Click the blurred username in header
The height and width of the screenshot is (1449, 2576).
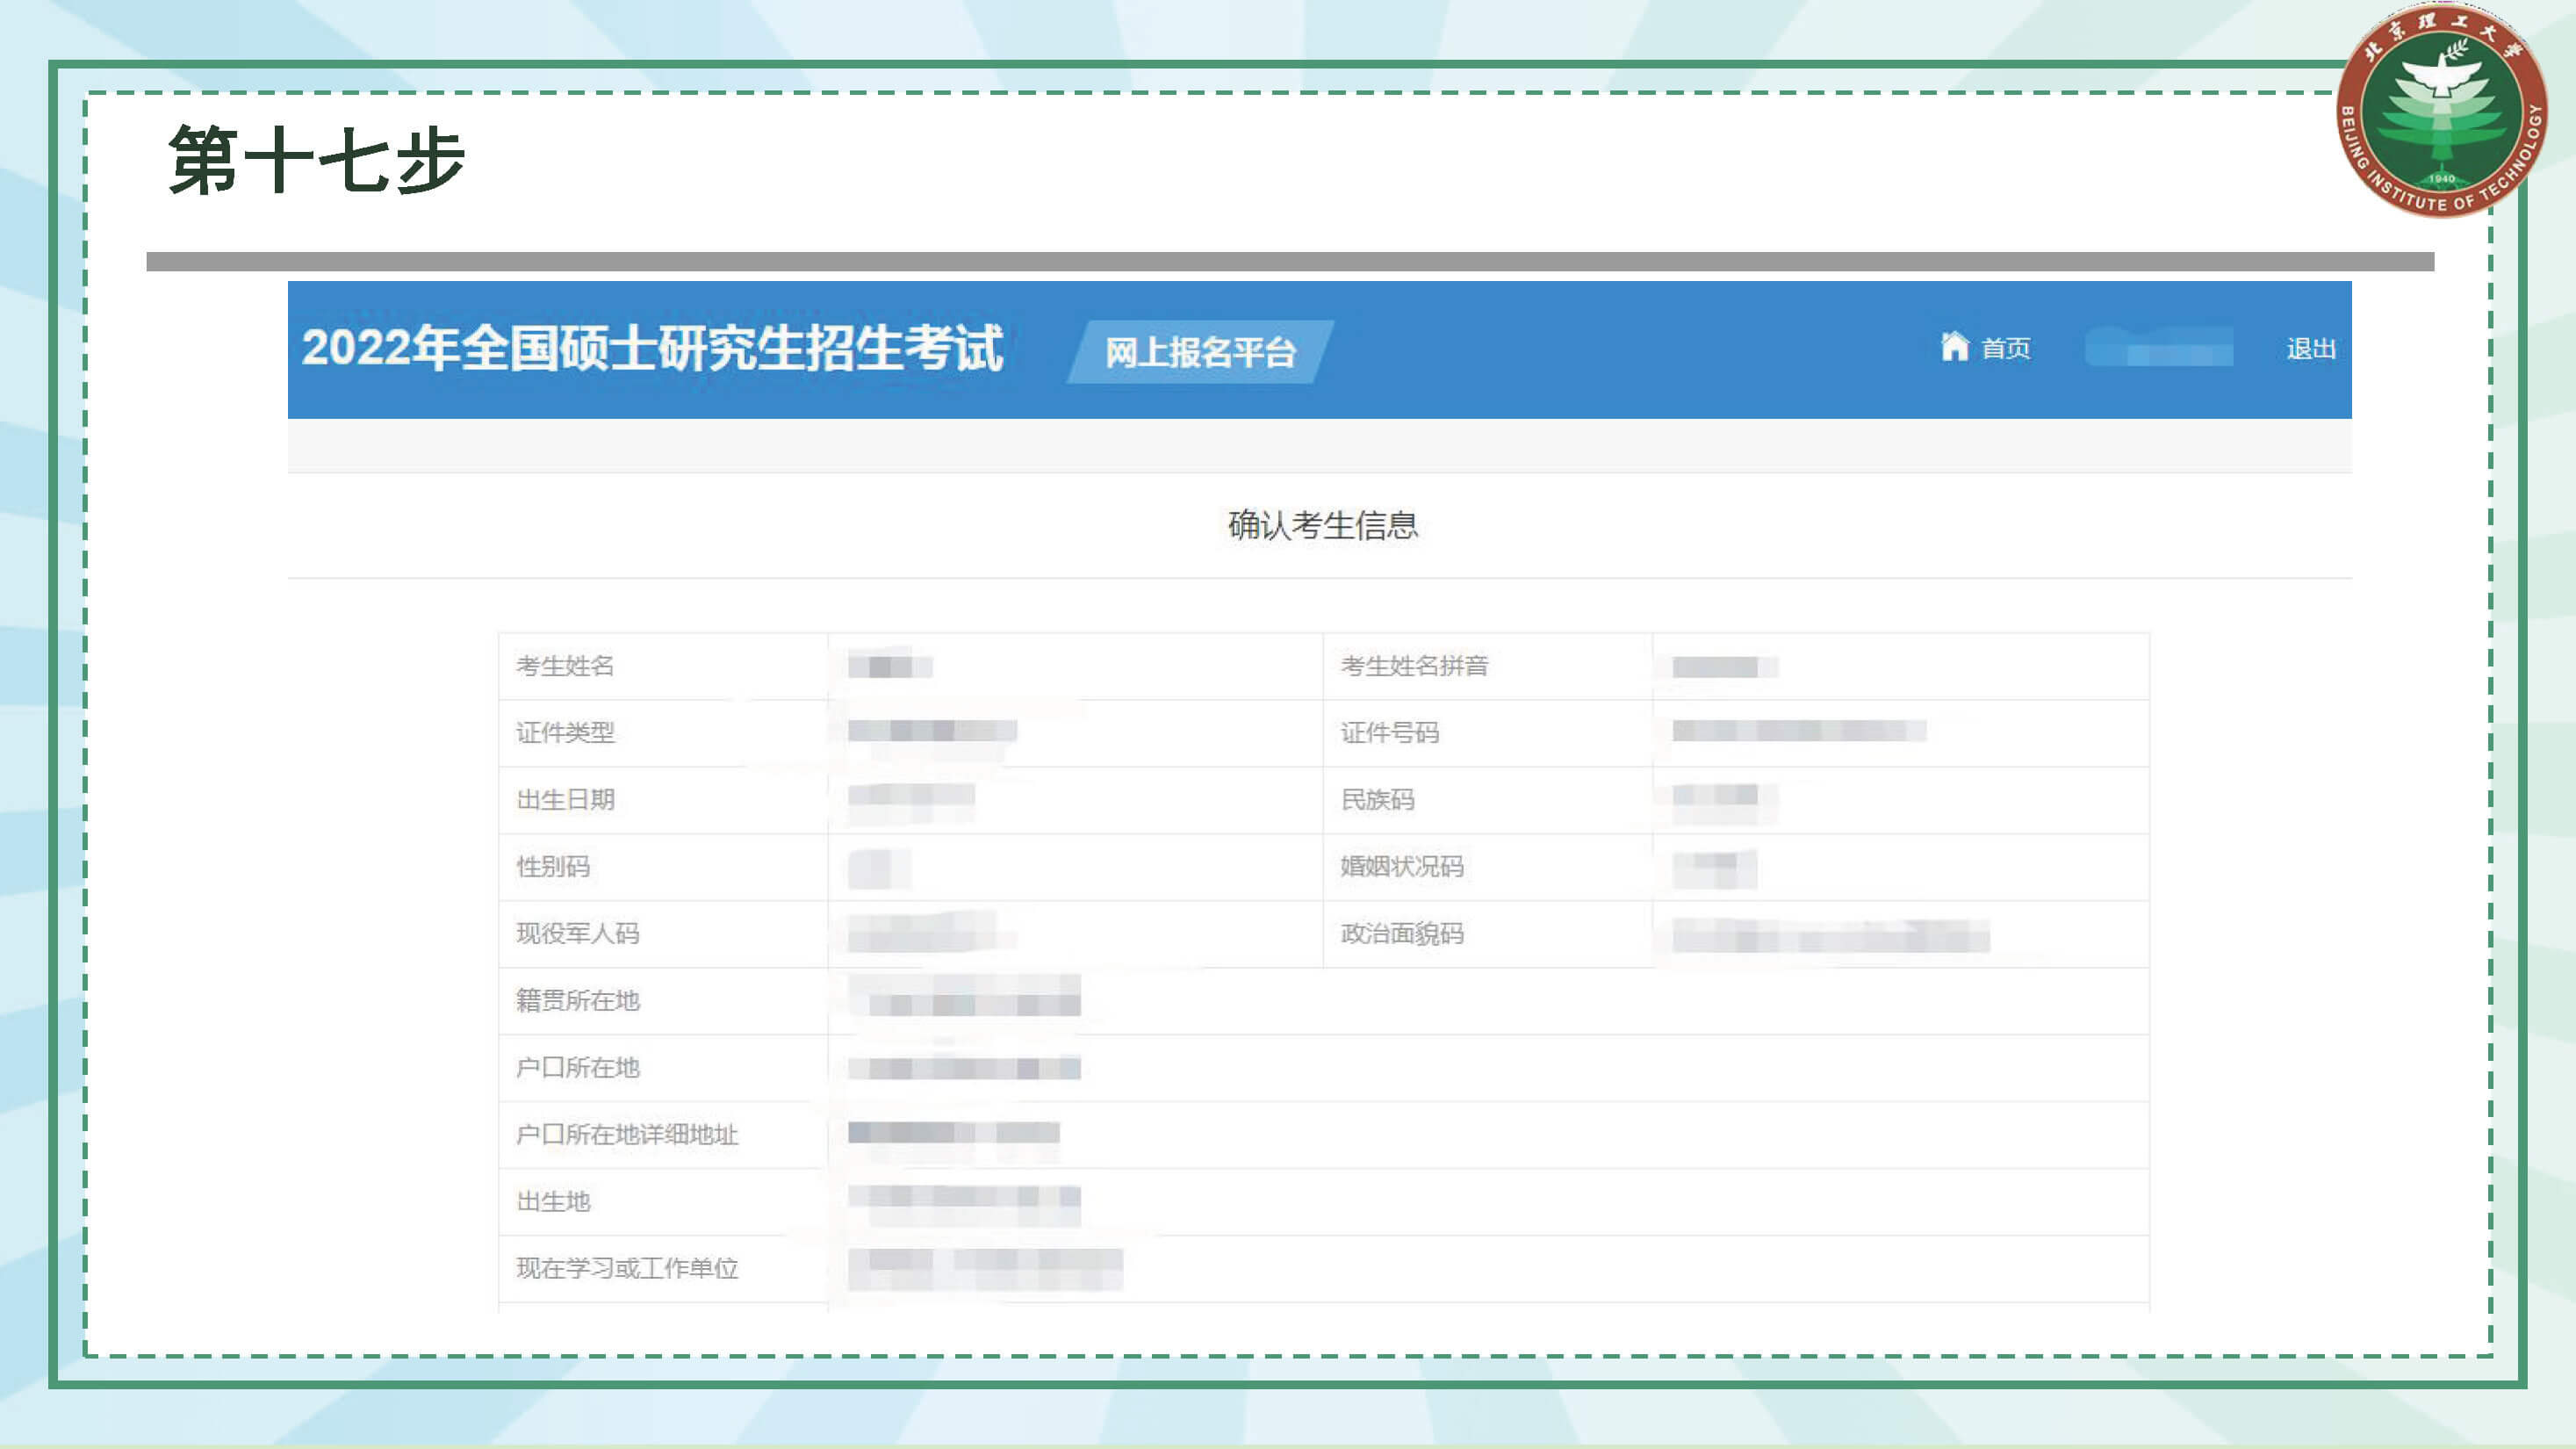tap(2158, 348)
